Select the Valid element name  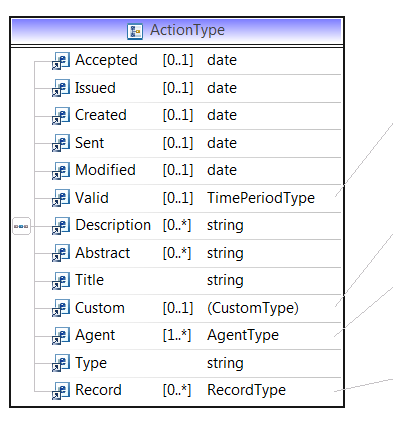click(92, 198)
